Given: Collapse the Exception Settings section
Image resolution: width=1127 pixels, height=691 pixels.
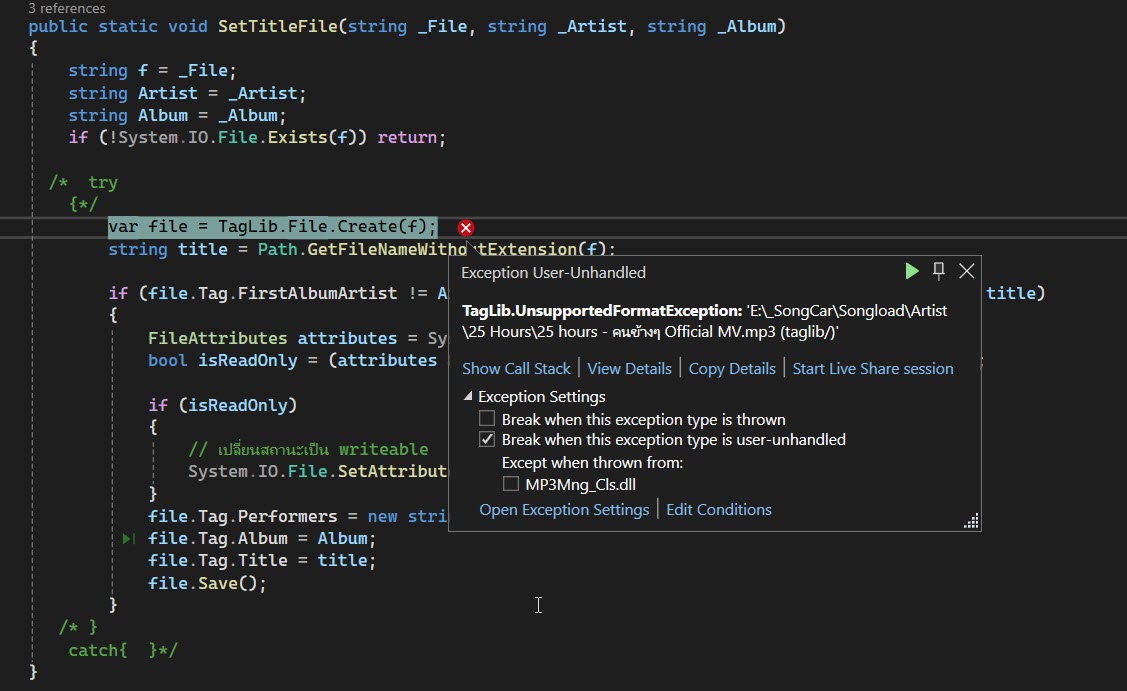Looking at the screenshot, I should click(x=468, y=397).
